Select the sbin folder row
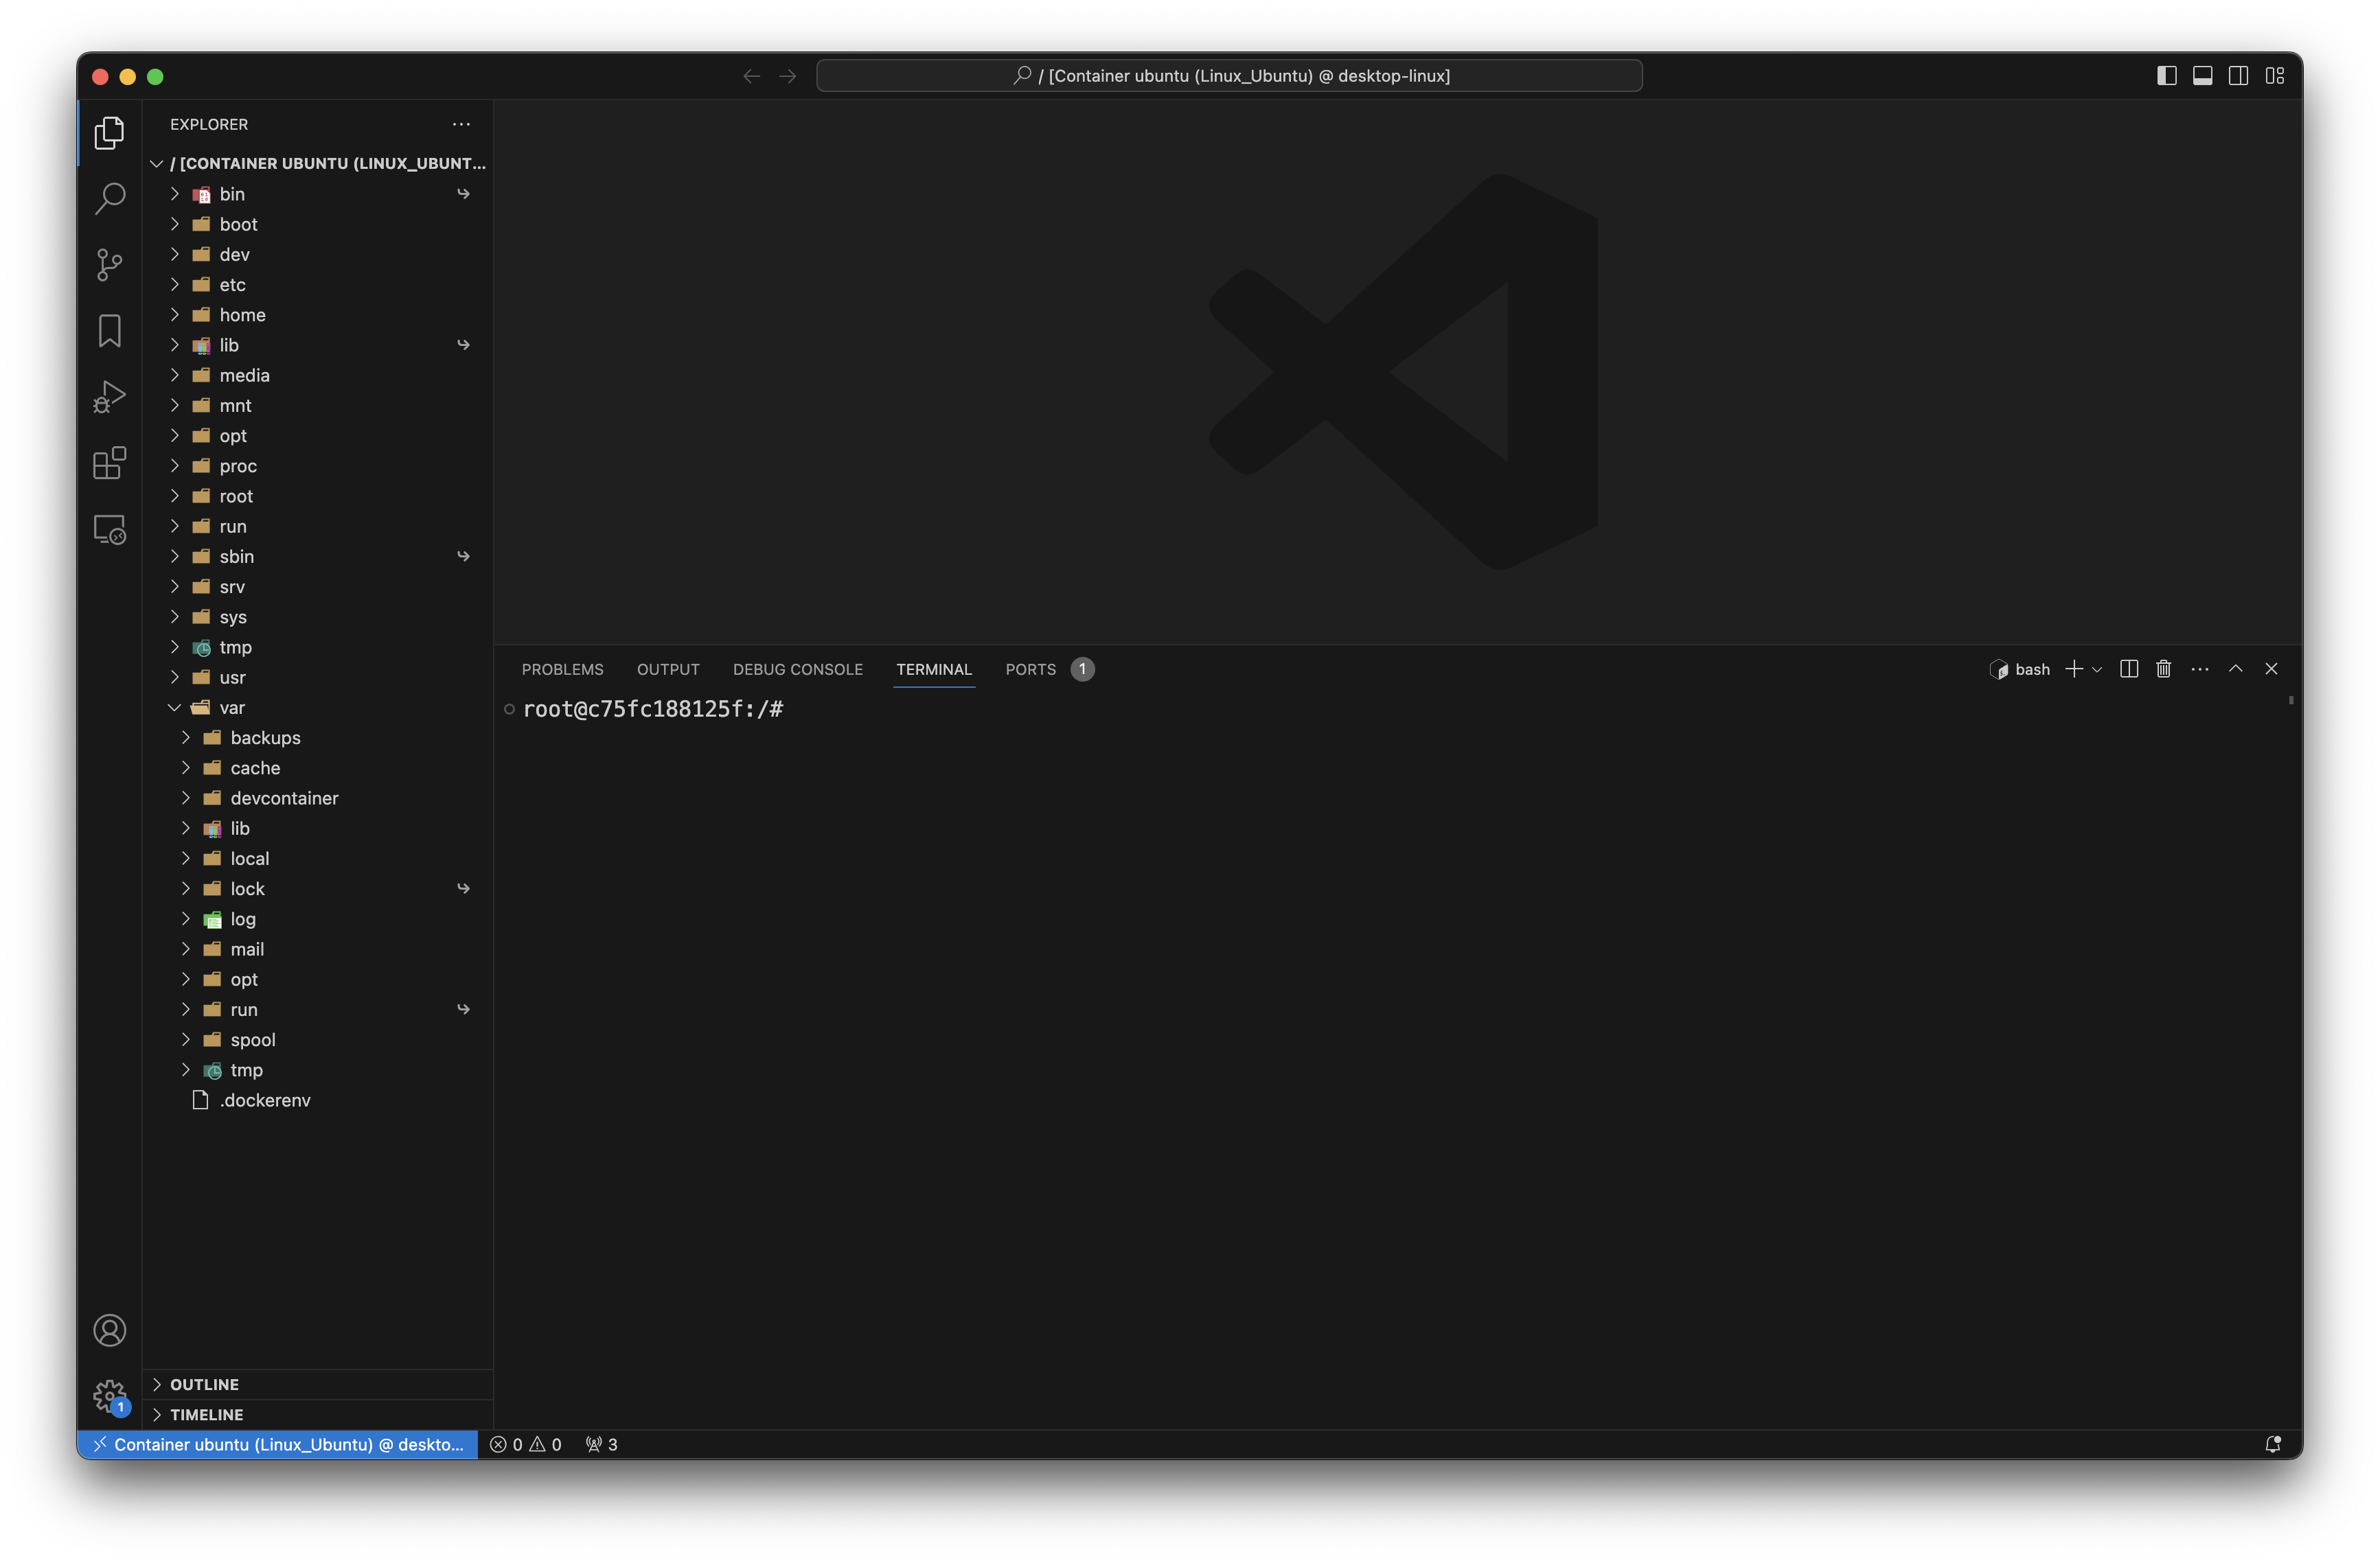 [x=318, y=556]
